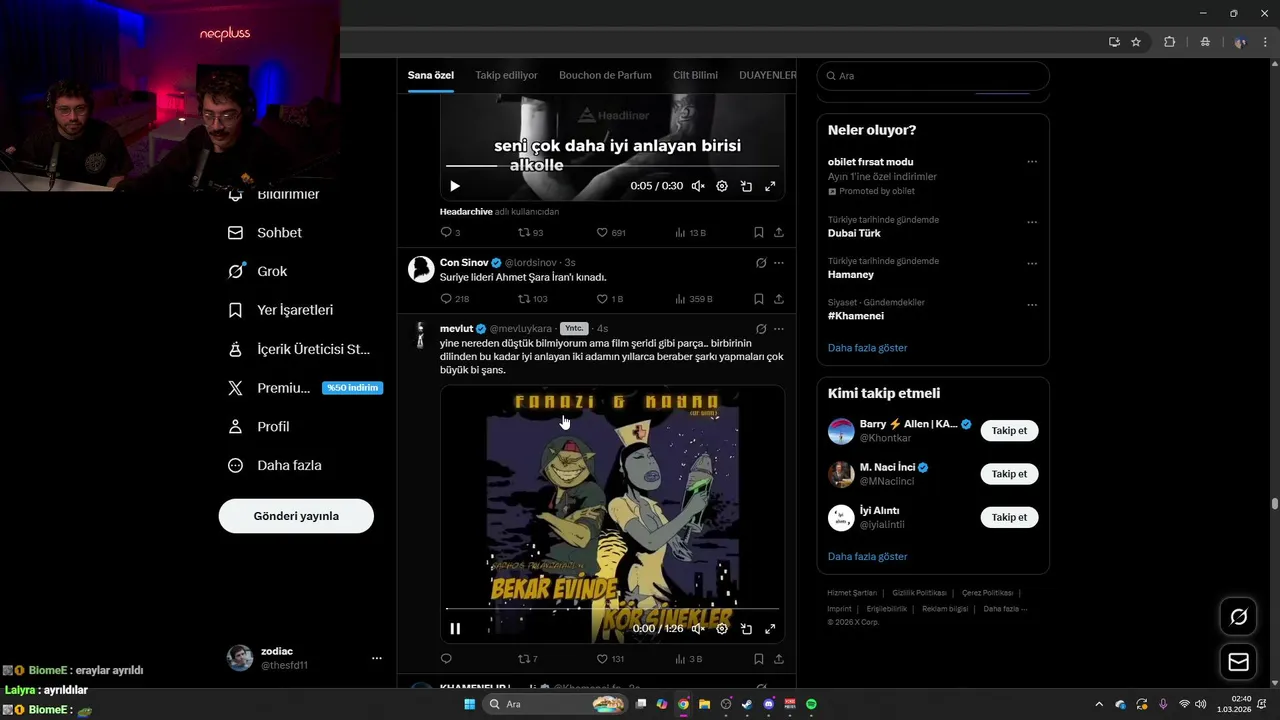1280x720 pixels.
Task: Open settings of Fakazi & Kahan video
Action: 722,629
